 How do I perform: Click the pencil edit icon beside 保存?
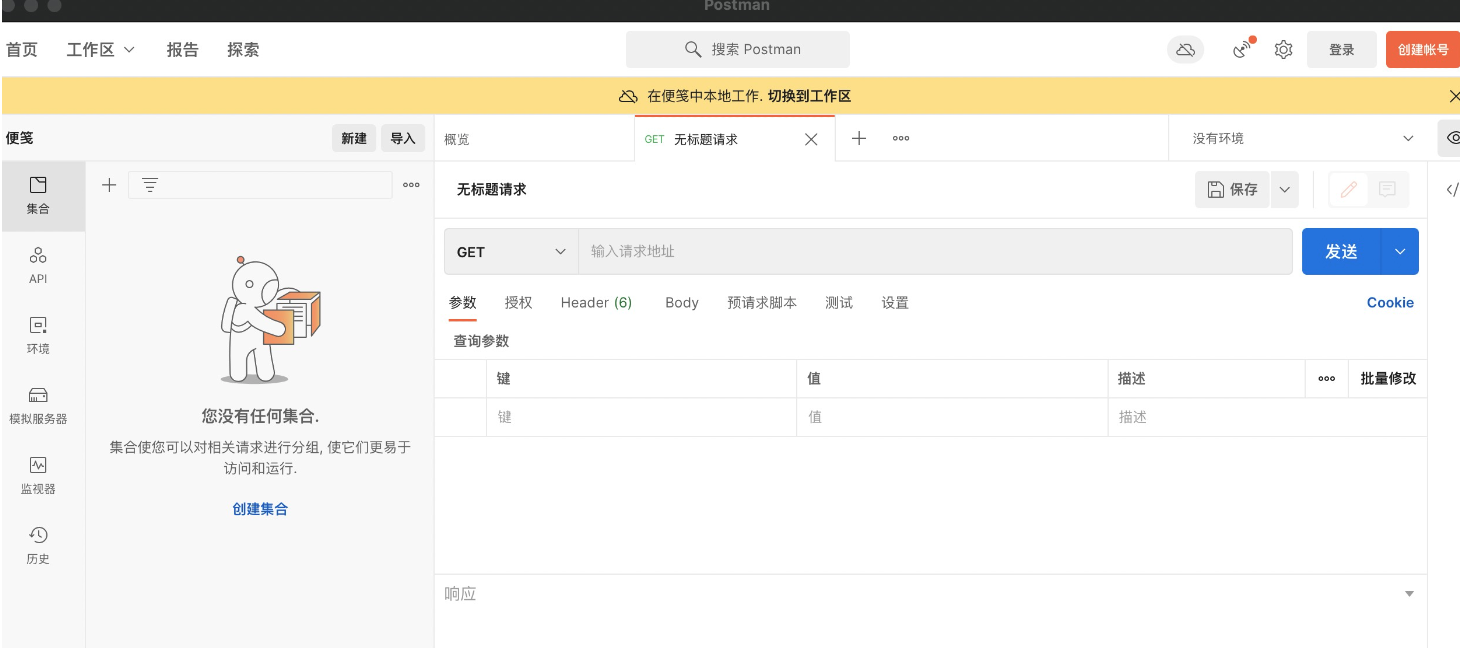point(1349,189)
